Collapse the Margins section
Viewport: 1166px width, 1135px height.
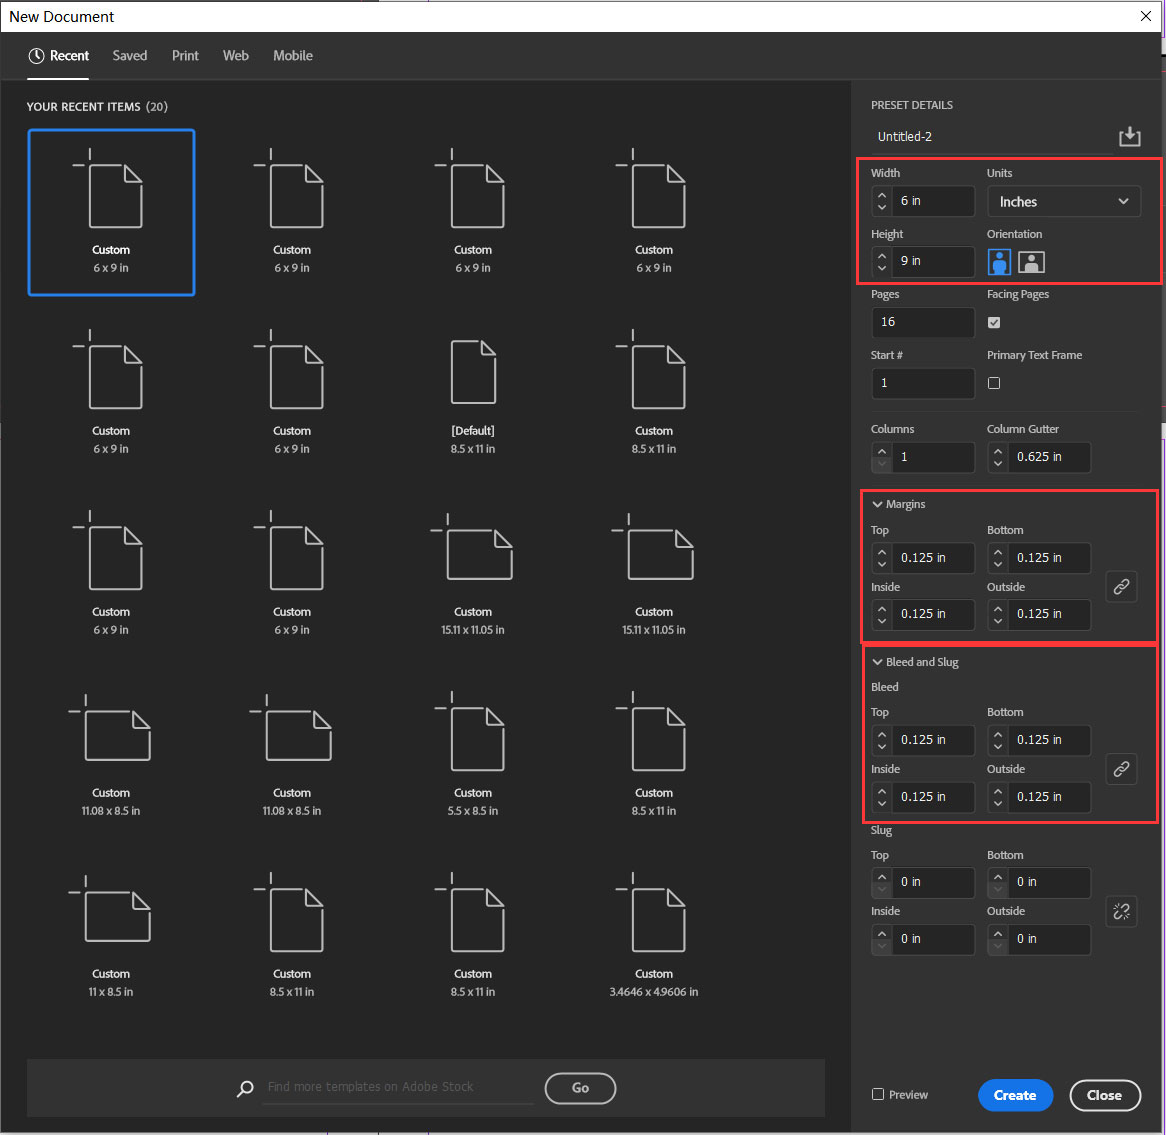(877, 504)
